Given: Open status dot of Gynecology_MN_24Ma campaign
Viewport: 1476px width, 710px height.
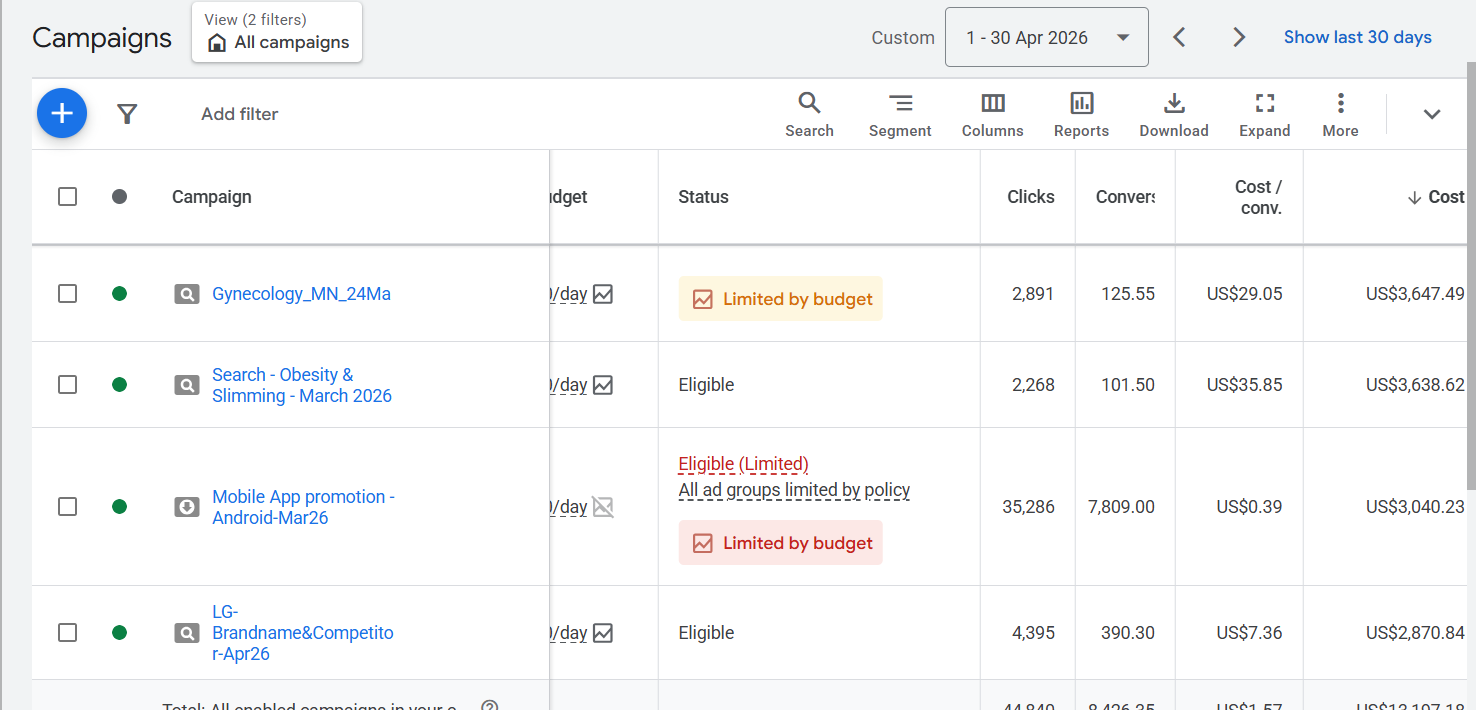Looking at the screenshot, I should 120,294.
